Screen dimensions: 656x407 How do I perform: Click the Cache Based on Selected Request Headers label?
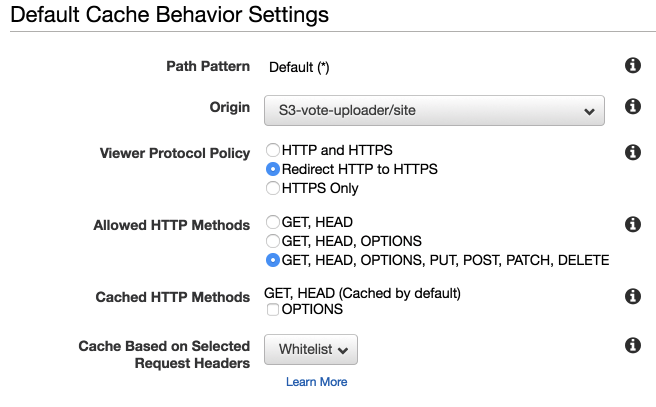pos(164,354)
